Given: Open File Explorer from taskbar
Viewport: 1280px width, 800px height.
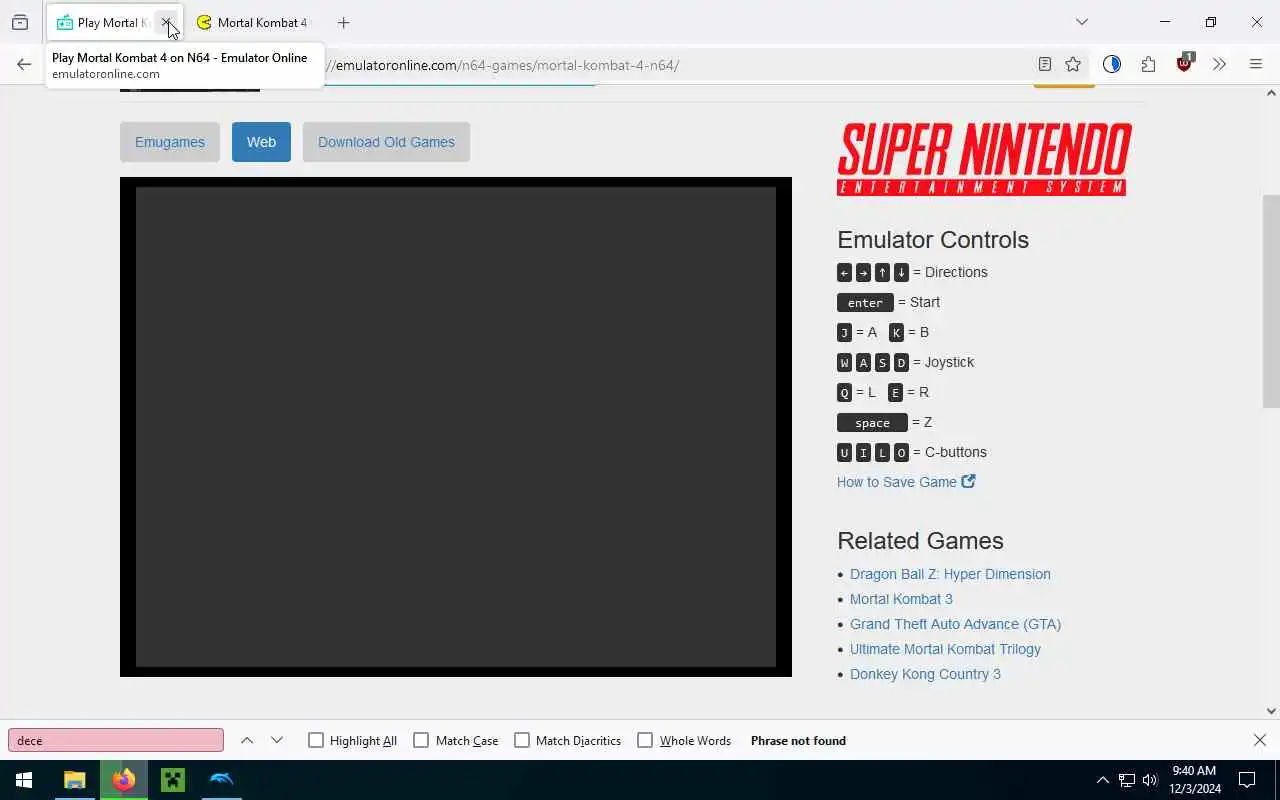Looking at the screenshot, I should [75, 780].
